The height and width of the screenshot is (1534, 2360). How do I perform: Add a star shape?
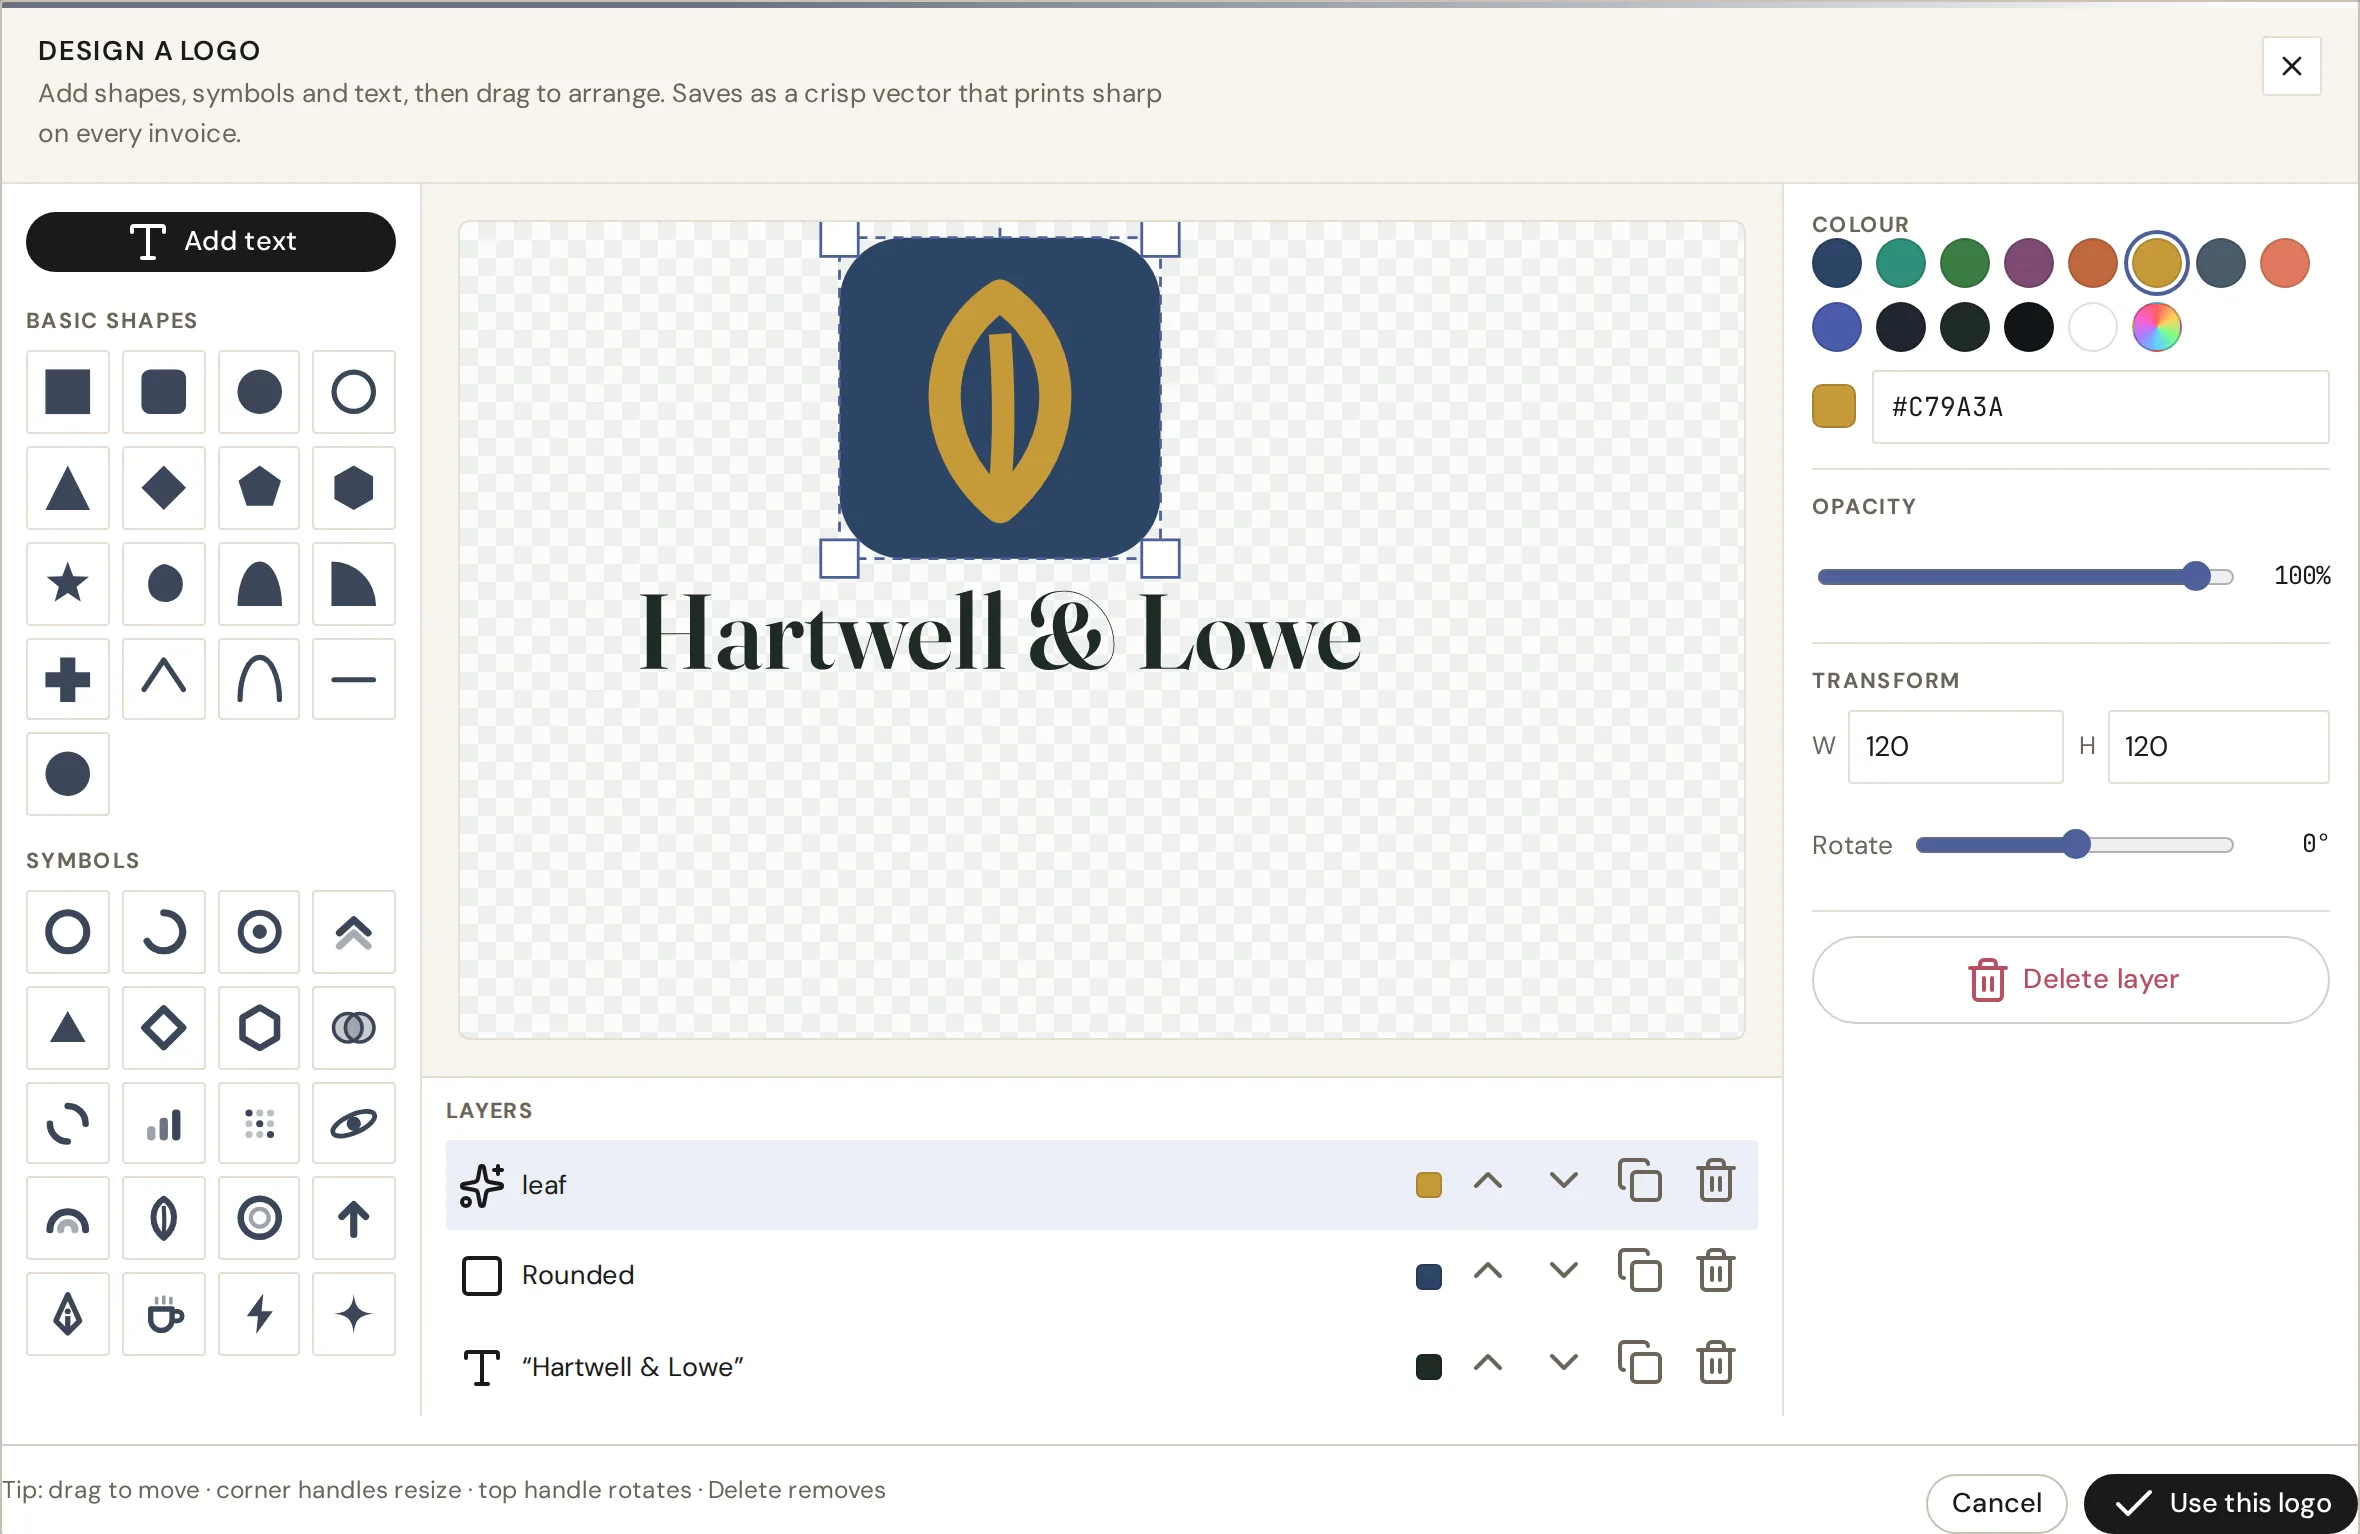point(68,584)
